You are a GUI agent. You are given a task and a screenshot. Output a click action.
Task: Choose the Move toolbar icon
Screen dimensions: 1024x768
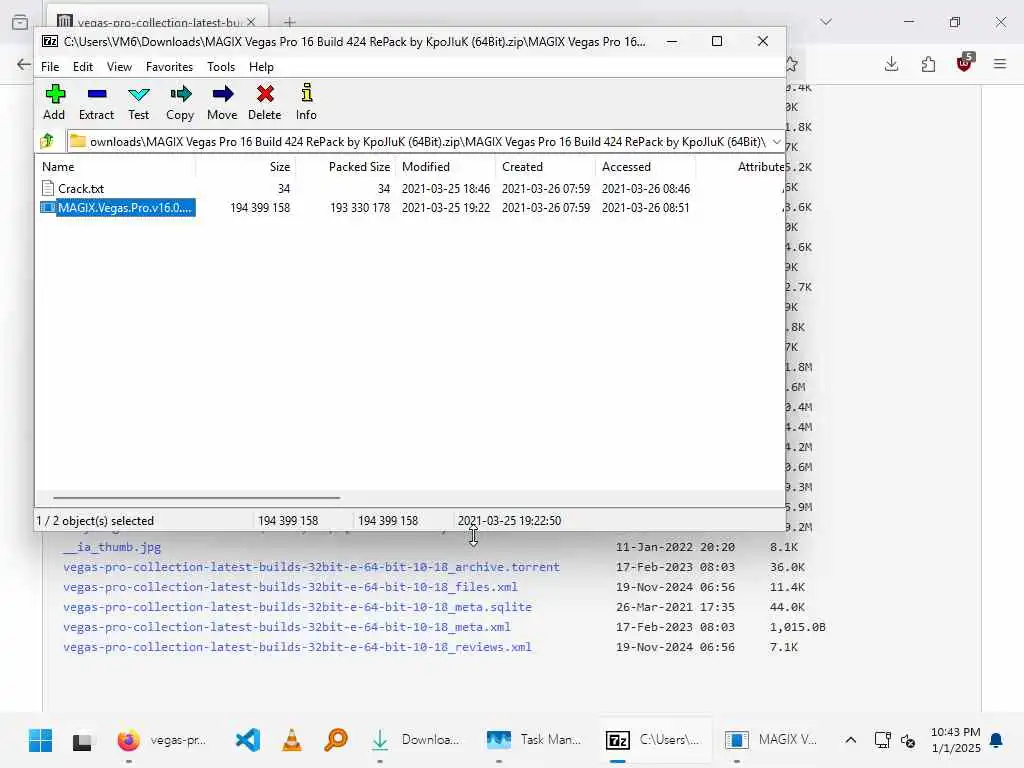click(x=222, y=102)
